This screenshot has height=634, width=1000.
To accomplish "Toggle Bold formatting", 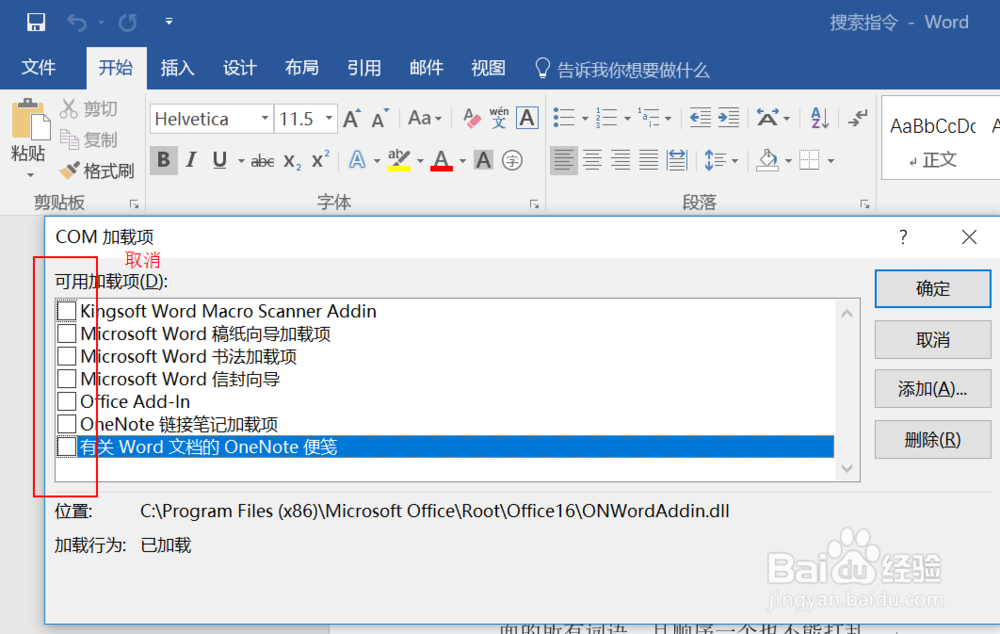I will click(x=163, y=160).
